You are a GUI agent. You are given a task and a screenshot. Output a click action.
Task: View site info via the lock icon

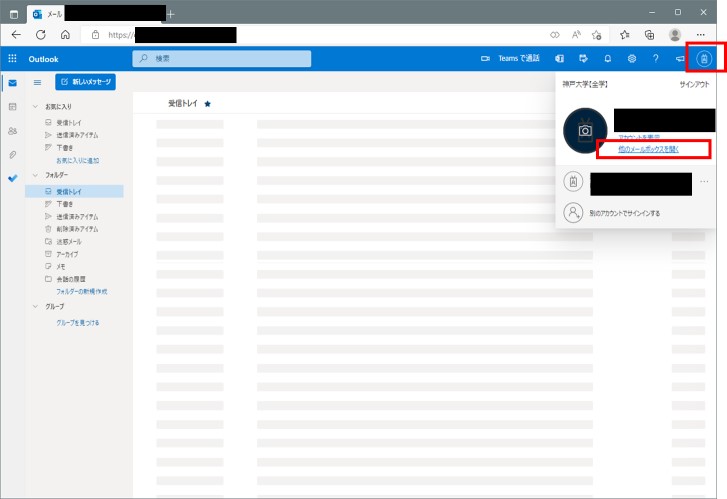coord(96,35)
